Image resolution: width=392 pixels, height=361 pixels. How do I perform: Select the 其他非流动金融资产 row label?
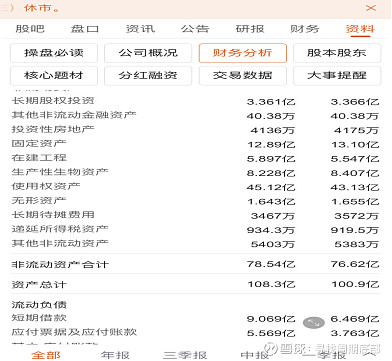pyautogui.click(x=74, y=115)
